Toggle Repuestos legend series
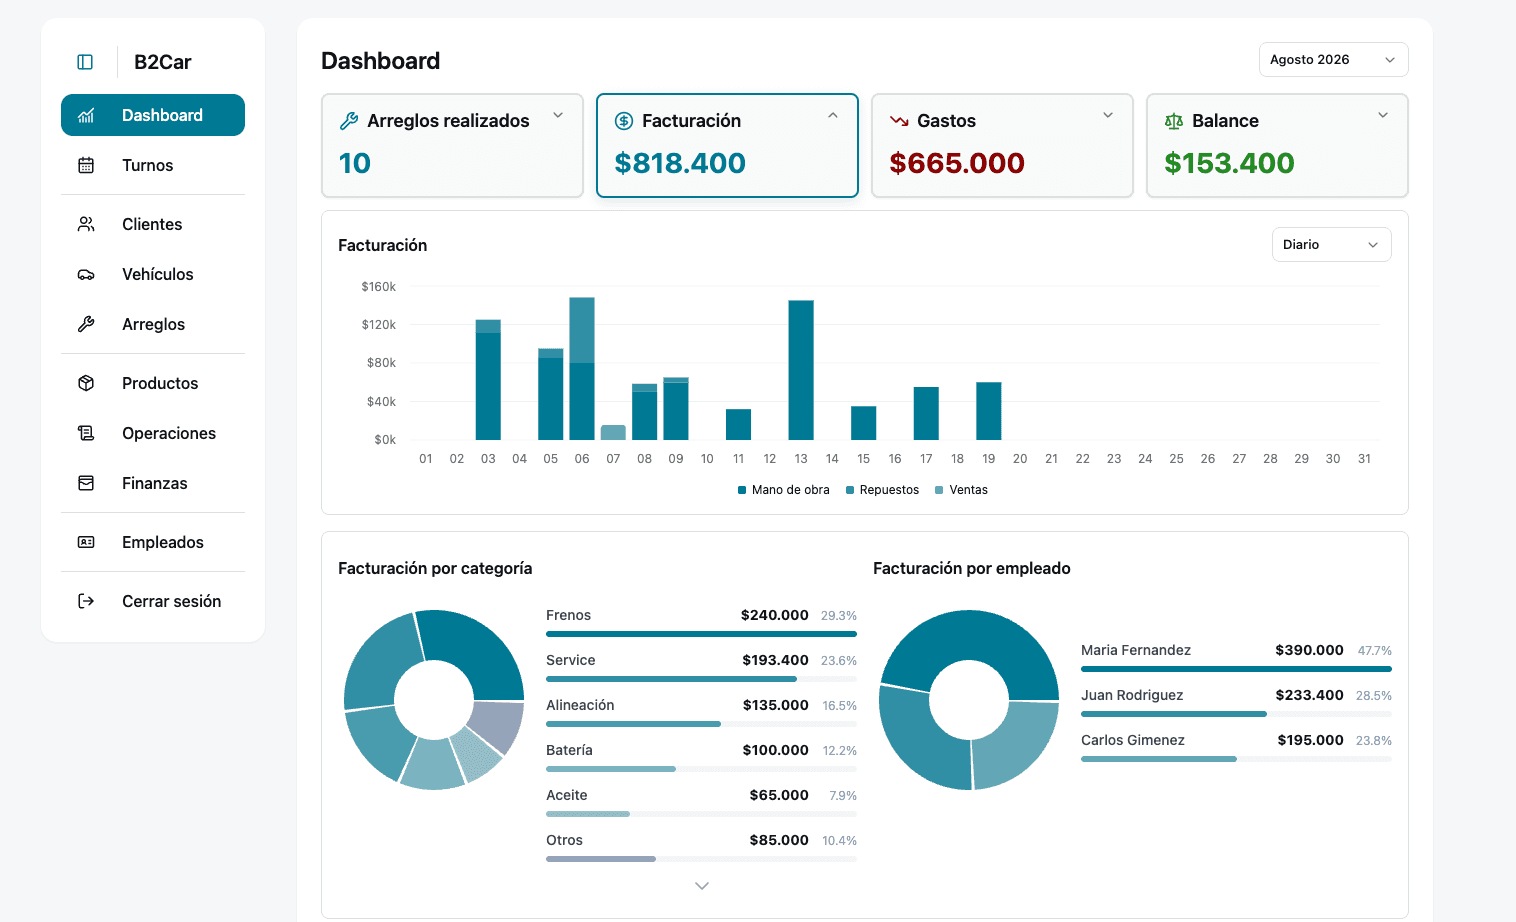The image size is (1516, 922). click(882, 490)
